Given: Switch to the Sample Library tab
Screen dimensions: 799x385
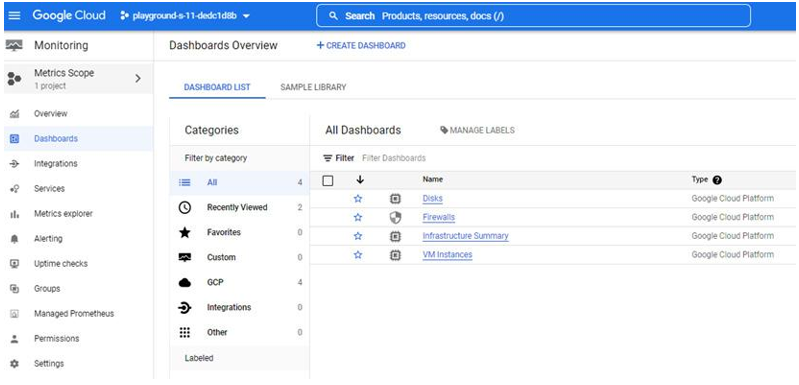Looking at the screenshot, I should click(x=313, y=87).
